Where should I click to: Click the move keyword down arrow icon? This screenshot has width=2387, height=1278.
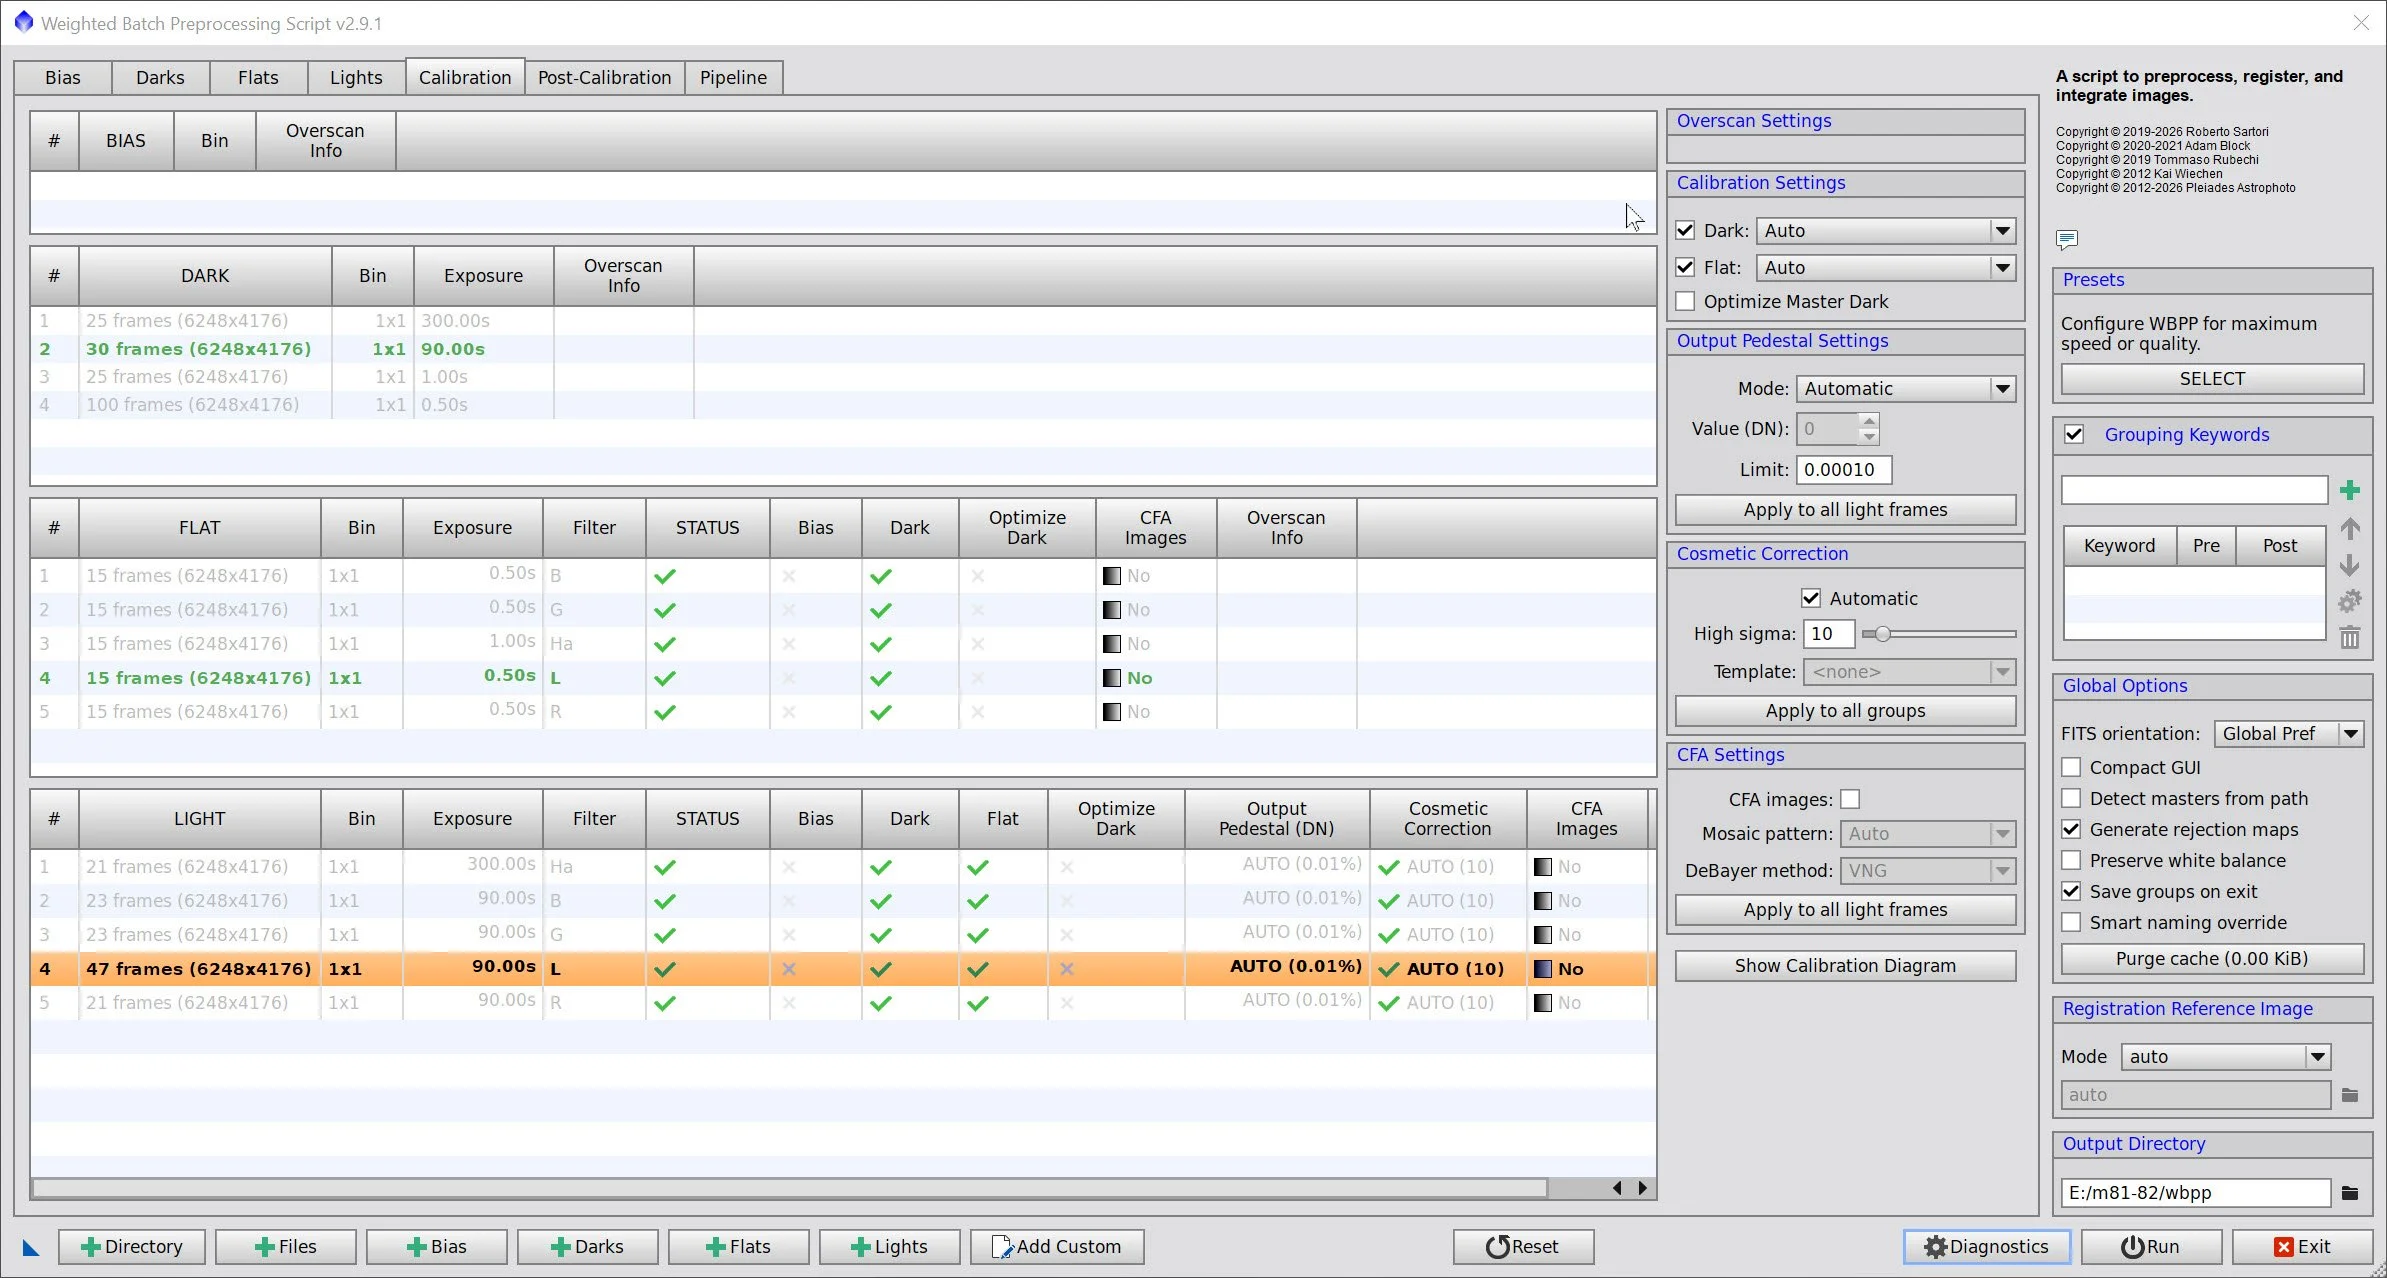pos(2350,565)
